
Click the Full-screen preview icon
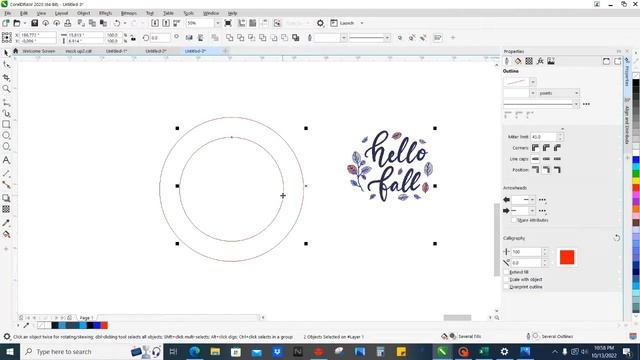pos(228,23)
